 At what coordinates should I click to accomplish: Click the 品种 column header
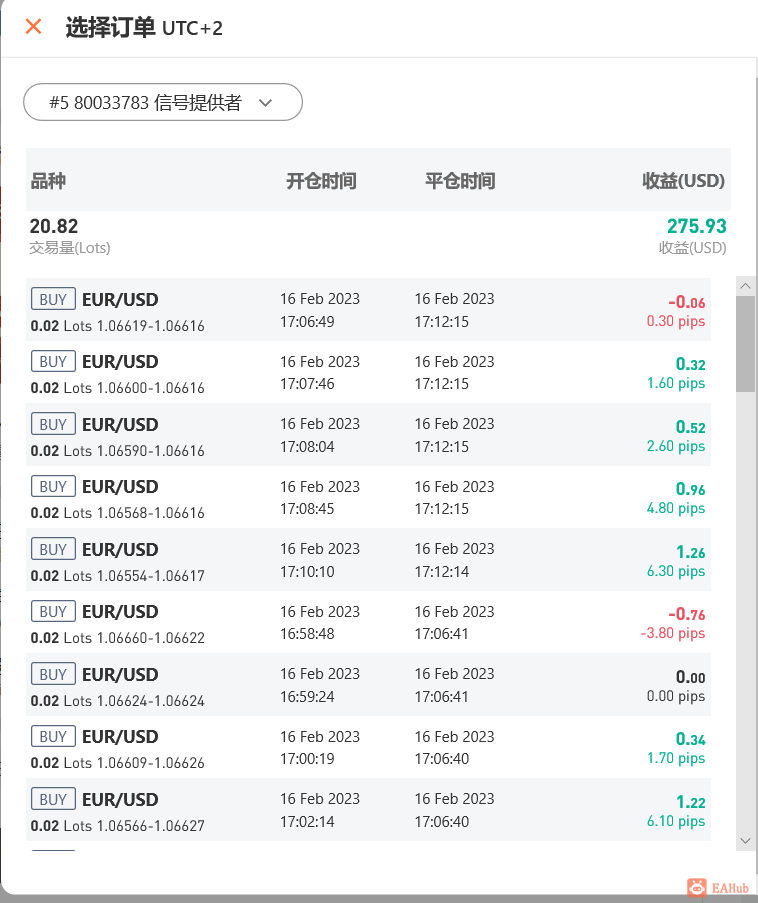[48, 181]
